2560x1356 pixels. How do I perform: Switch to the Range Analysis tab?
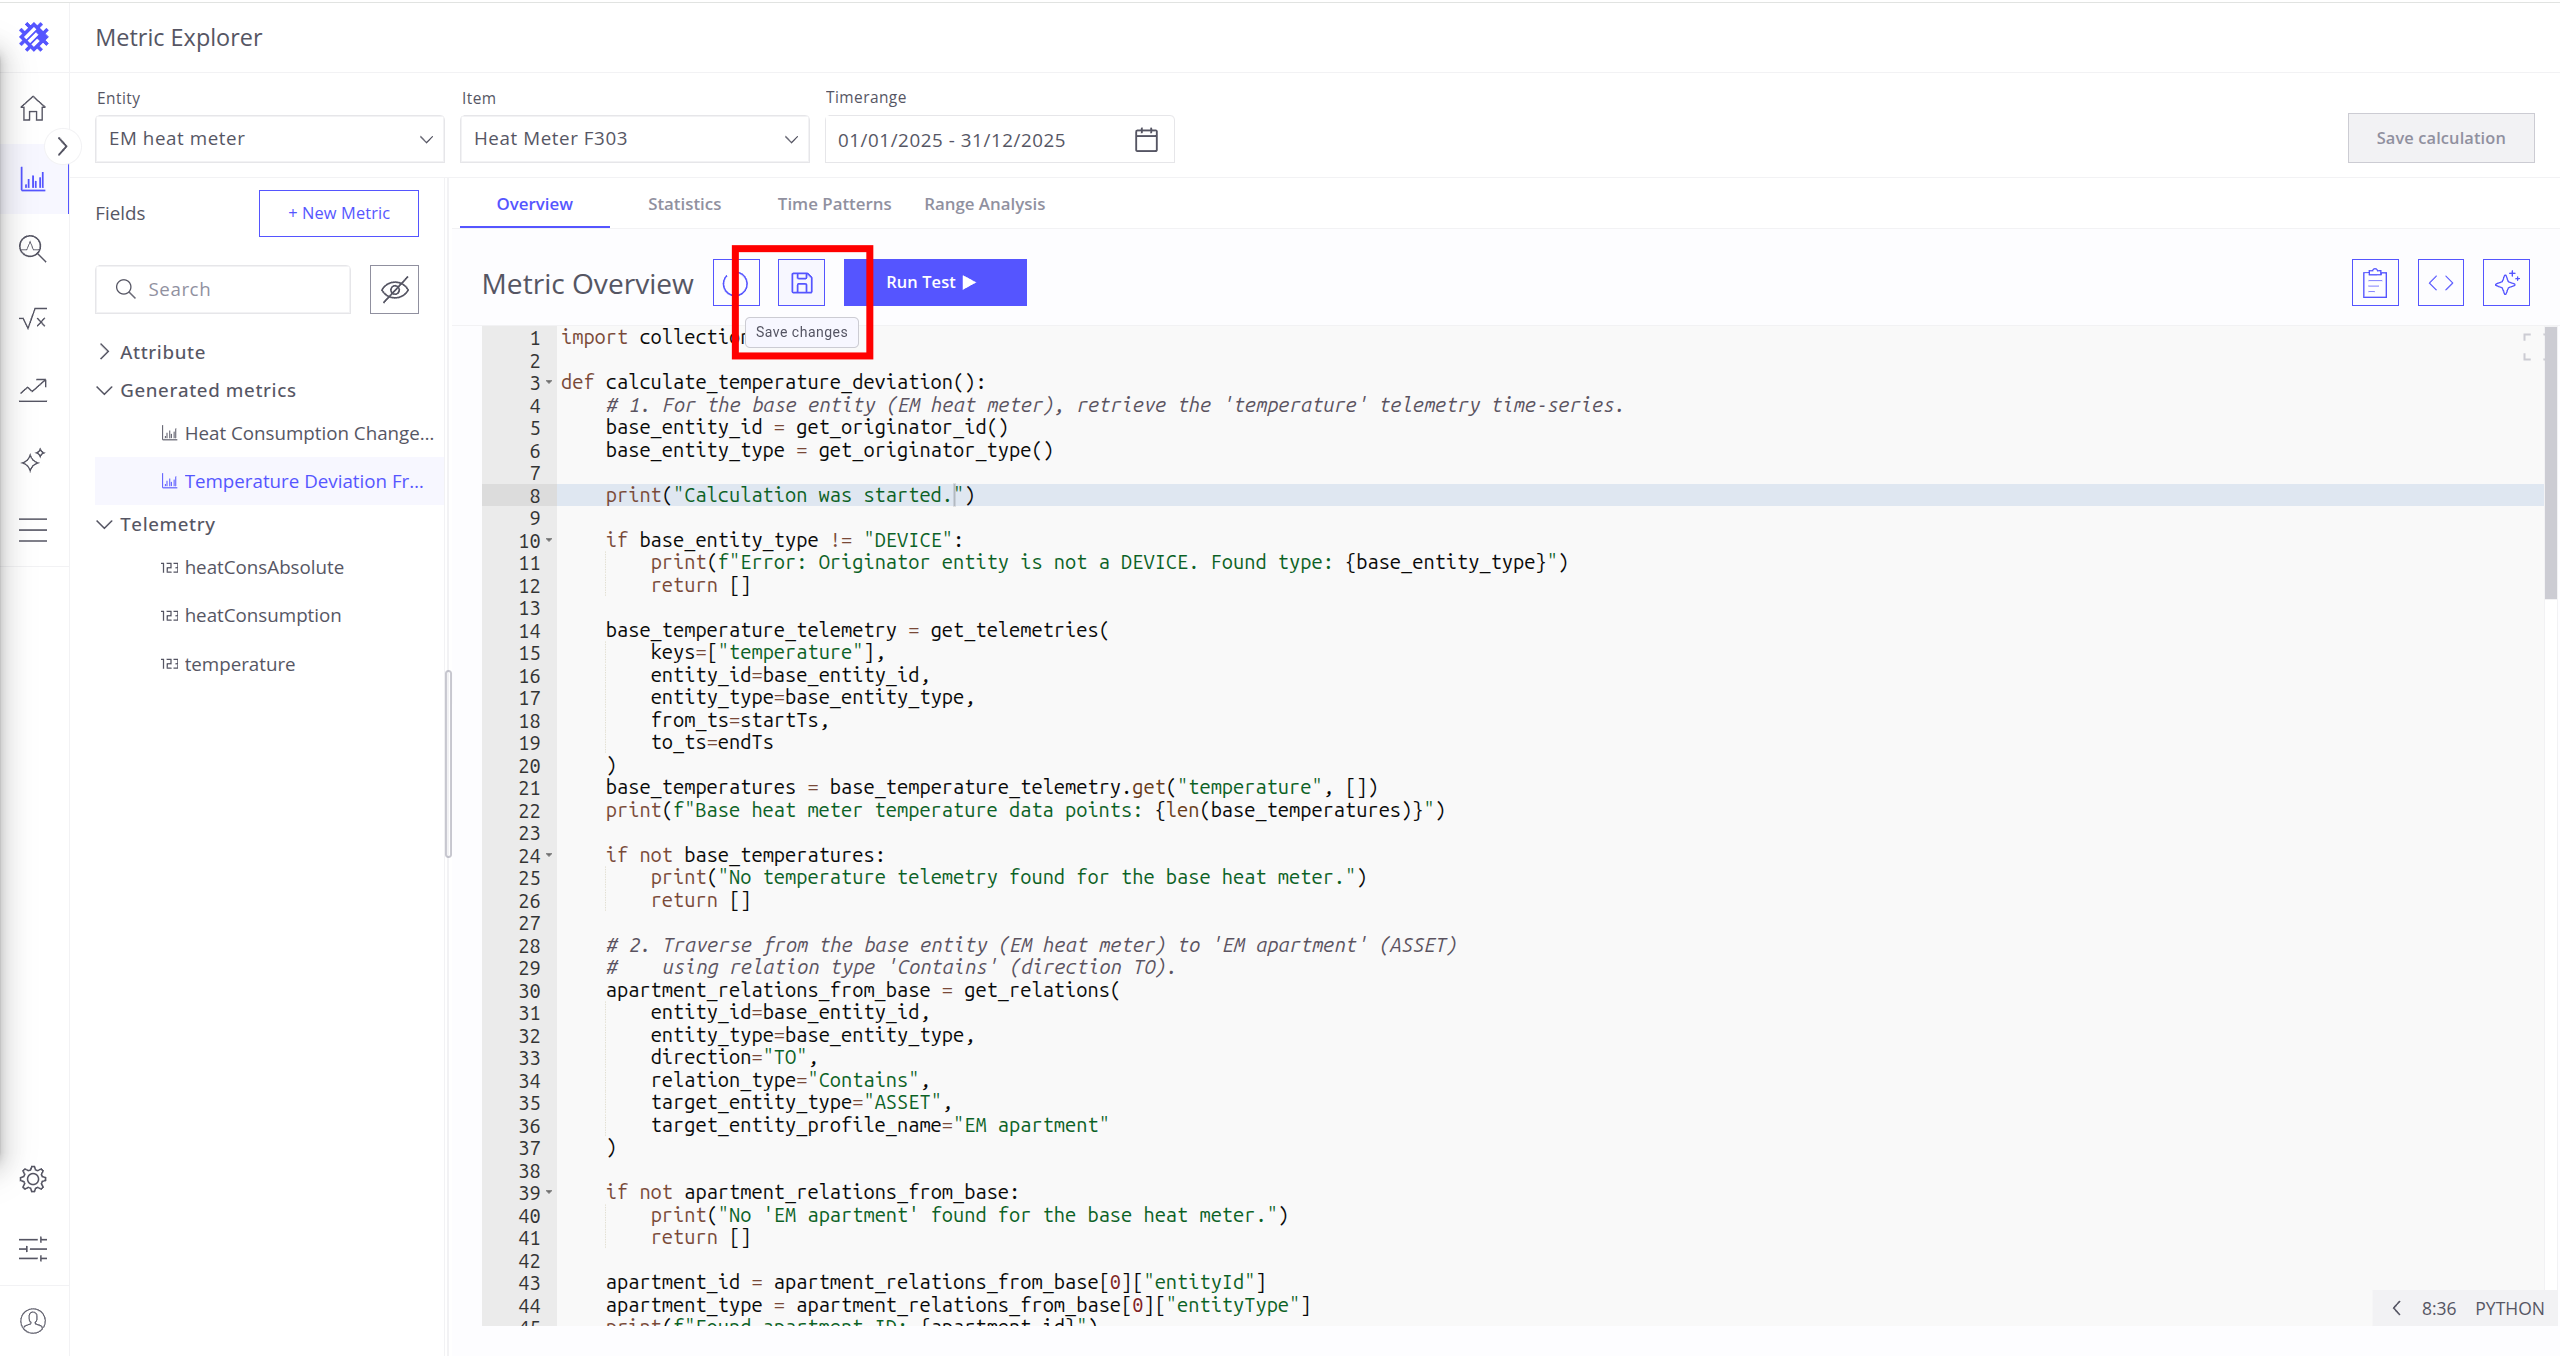pos(984,204)
